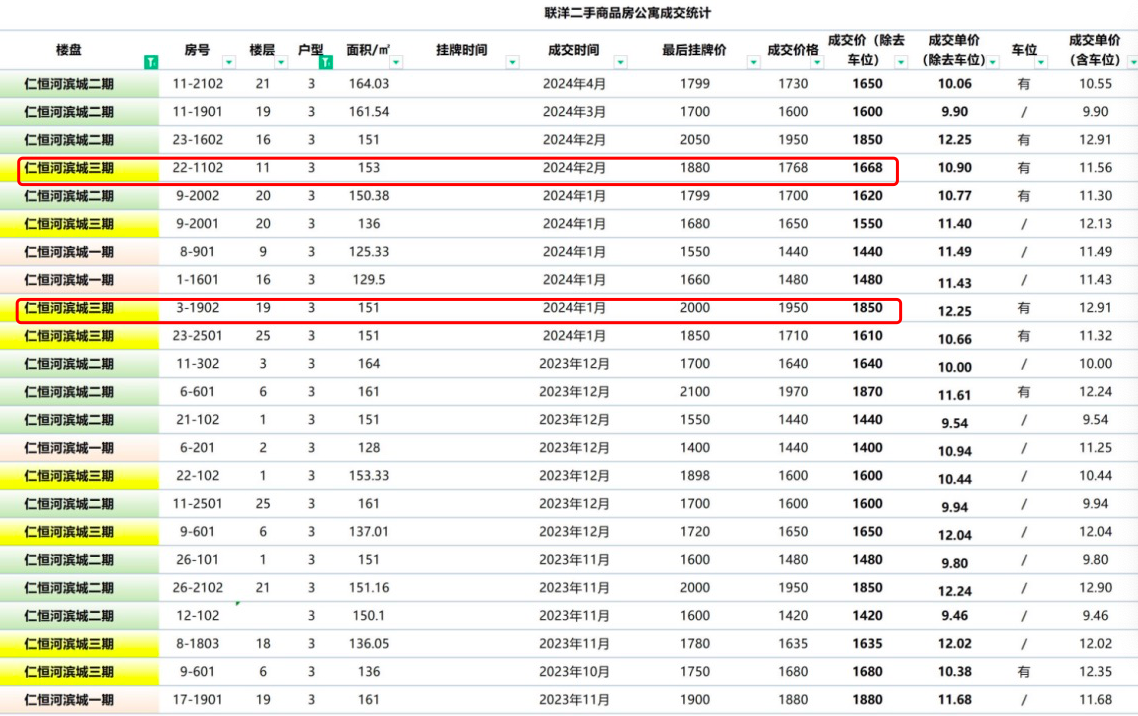This screenshot has width=1138, height=716.
Task: Open the 成交单价（含车位）filter dropdown
Action: coord(1131,64)
